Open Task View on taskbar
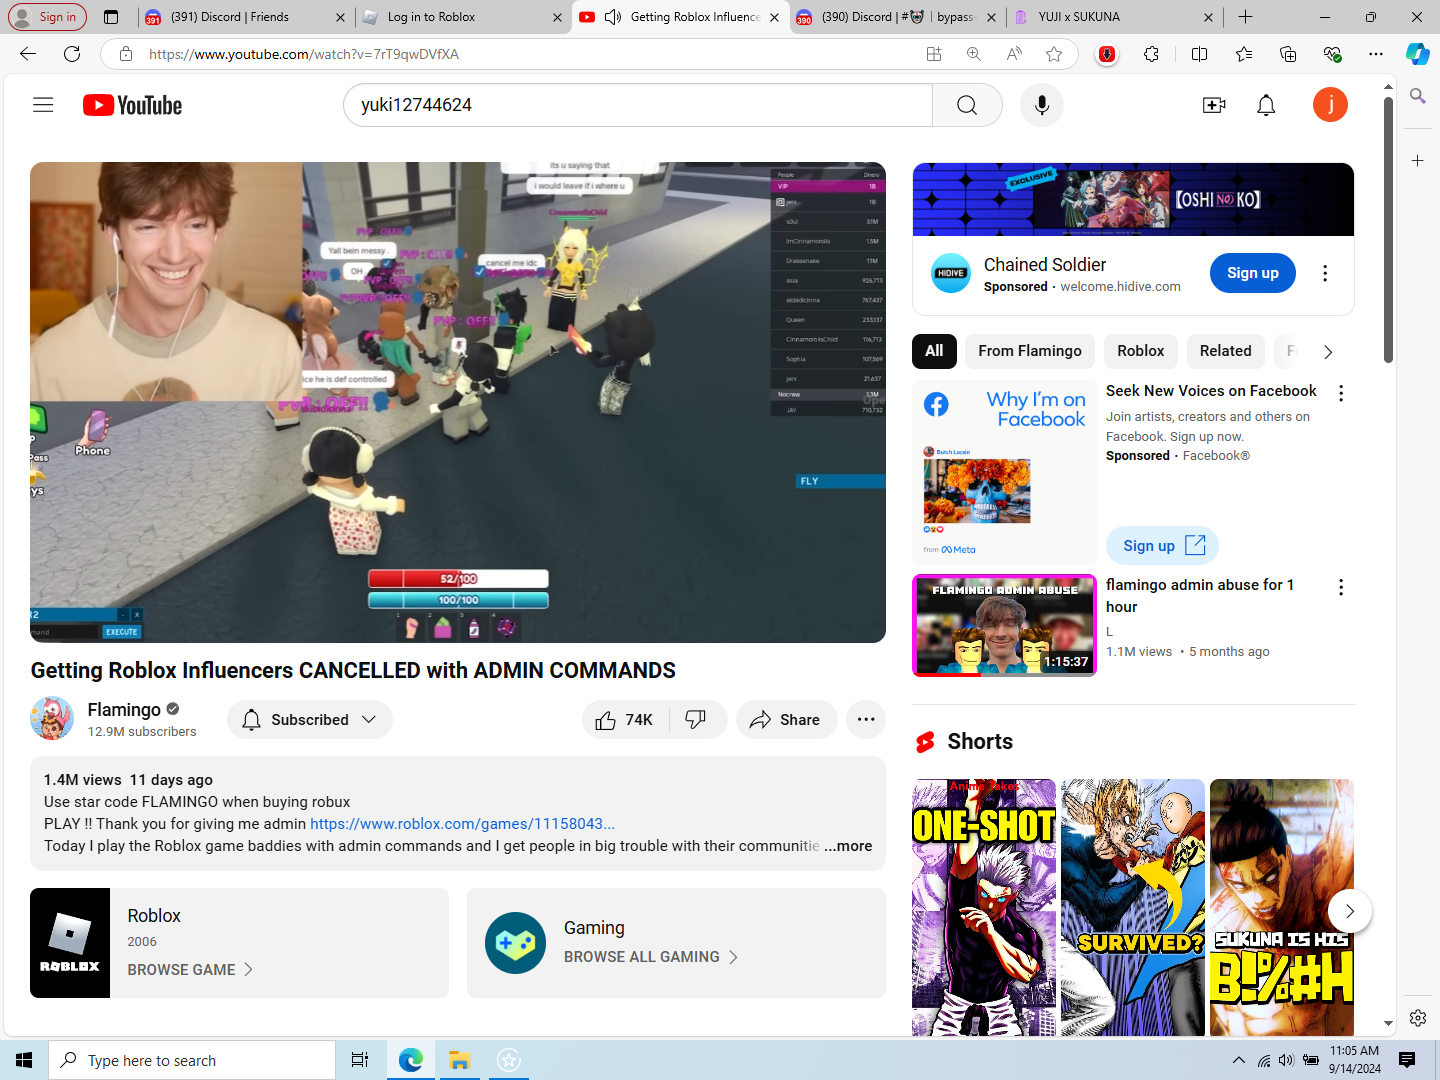Image resolution: width=1440 pixels, height=1080 pixels. (360, 1060)
